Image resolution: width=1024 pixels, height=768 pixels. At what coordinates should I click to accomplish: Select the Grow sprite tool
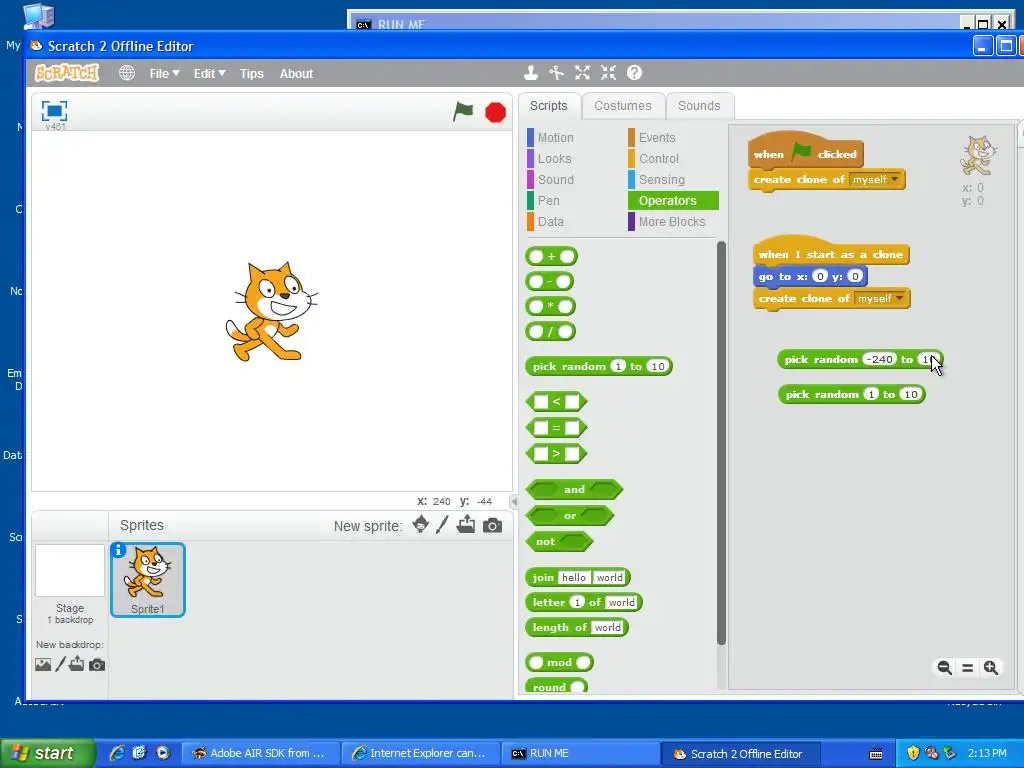click(583, 73)
